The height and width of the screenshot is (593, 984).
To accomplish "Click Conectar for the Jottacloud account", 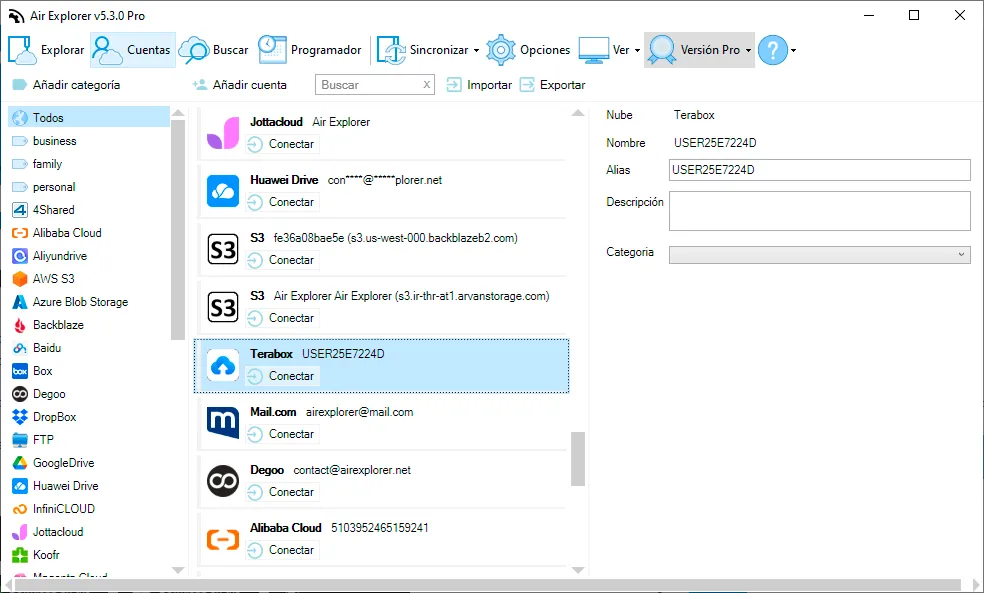I will [282, 144].
